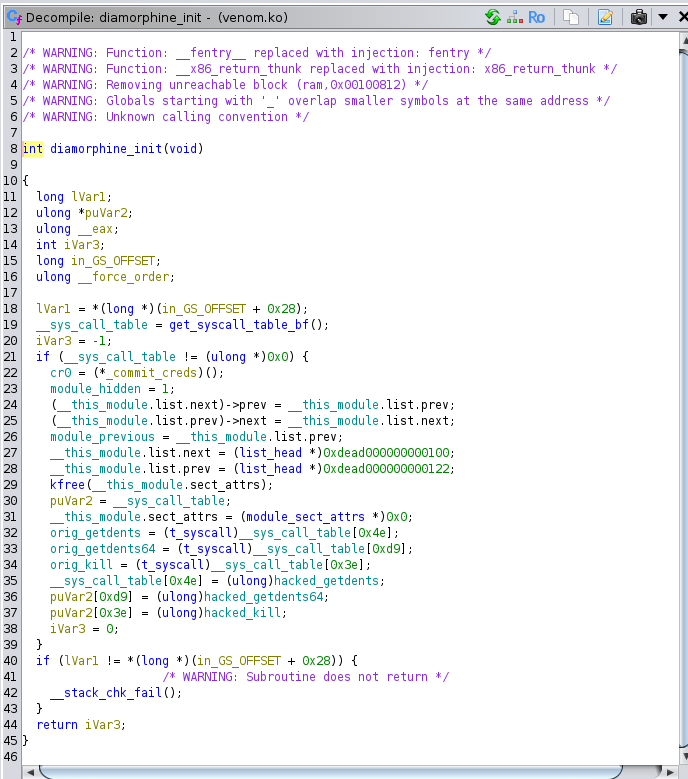Click index 0xd9 on line 33
The height and width of the screenshot is (779, 688).
(386, 549)
